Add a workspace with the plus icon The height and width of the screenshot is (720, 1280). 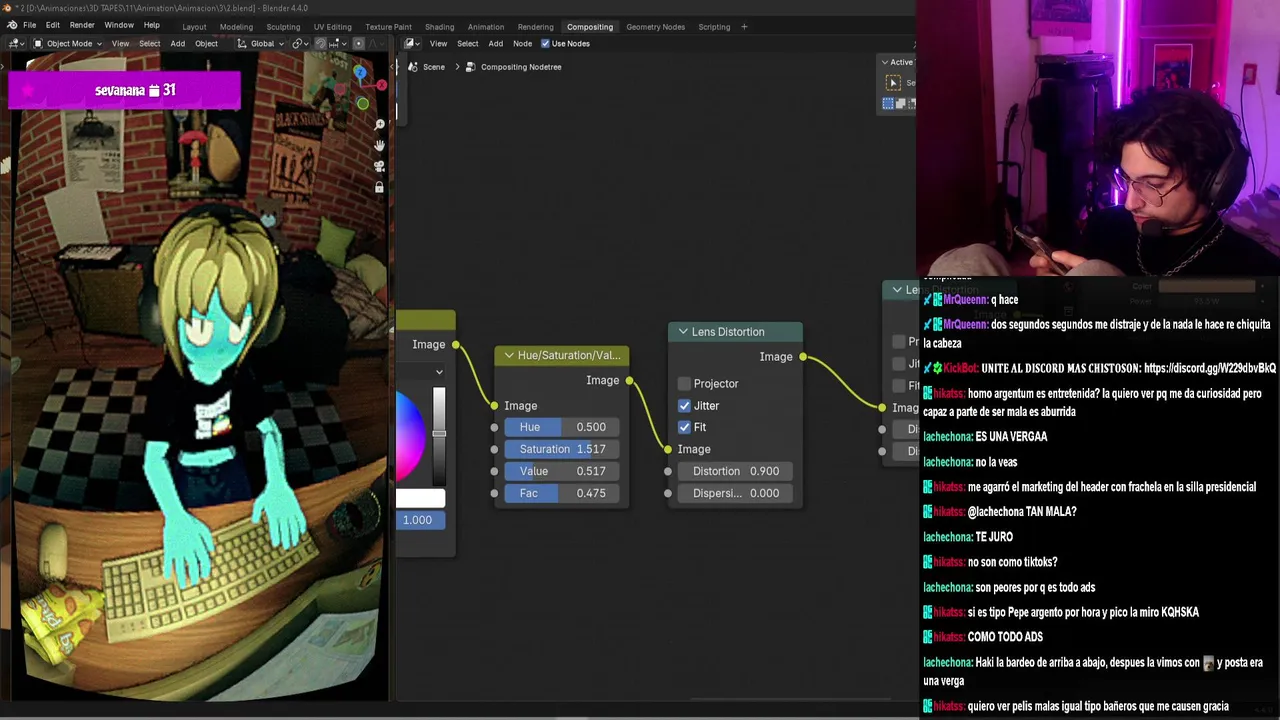click(744, 27)
